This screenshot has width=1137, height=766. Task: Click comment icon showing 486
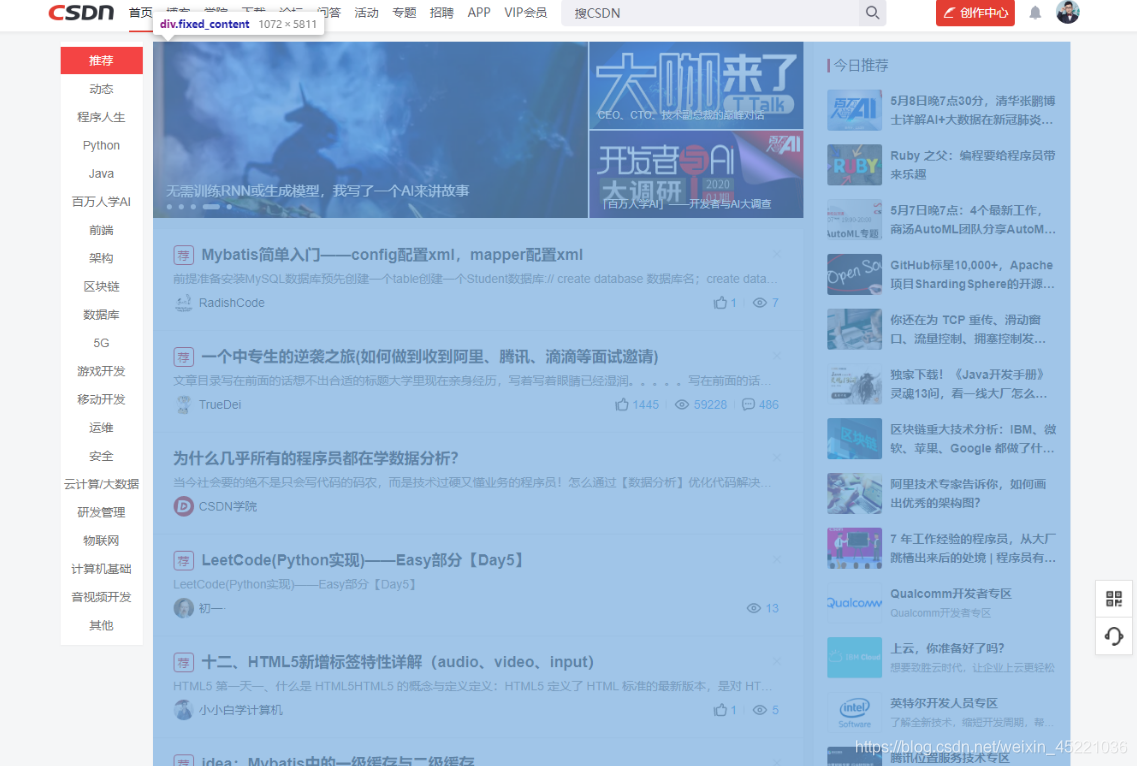click(x=748, y=404)
